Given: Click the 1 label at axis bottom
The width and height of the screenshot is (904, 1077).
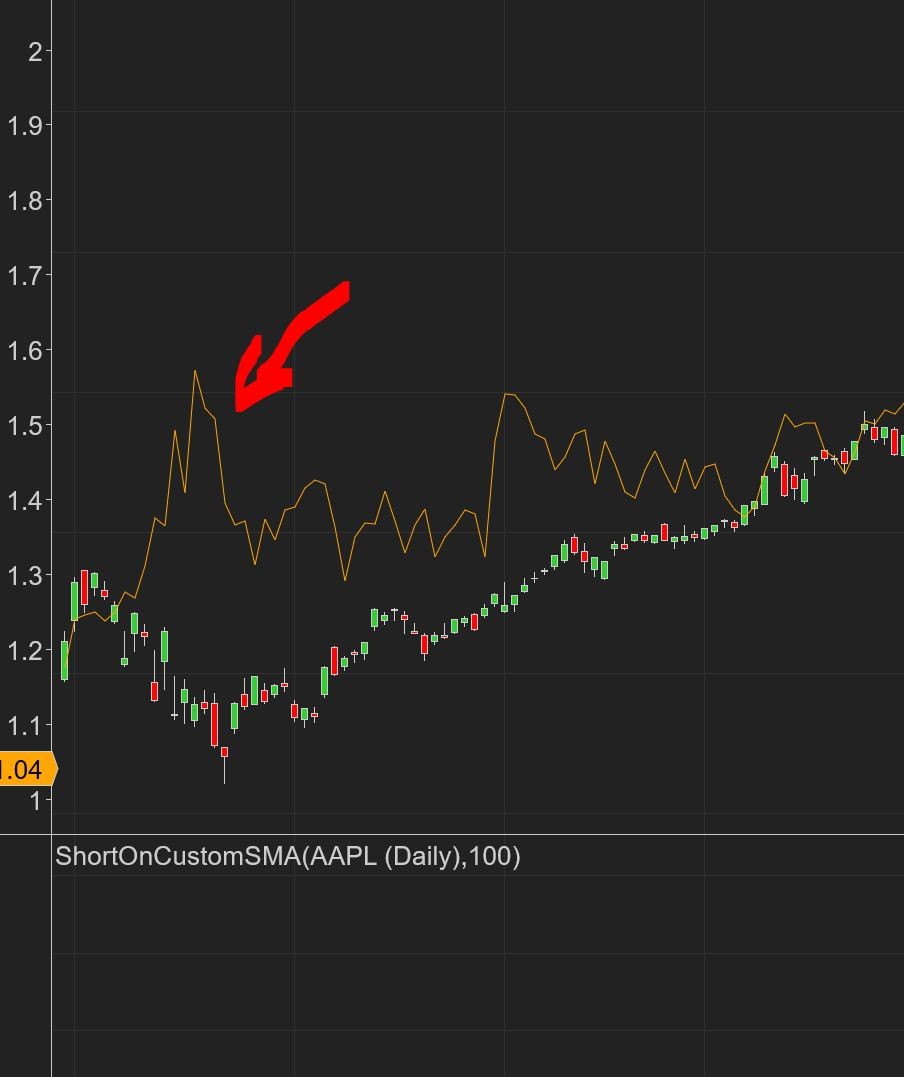Looking at the screenshot, I should tap(35, 801).
